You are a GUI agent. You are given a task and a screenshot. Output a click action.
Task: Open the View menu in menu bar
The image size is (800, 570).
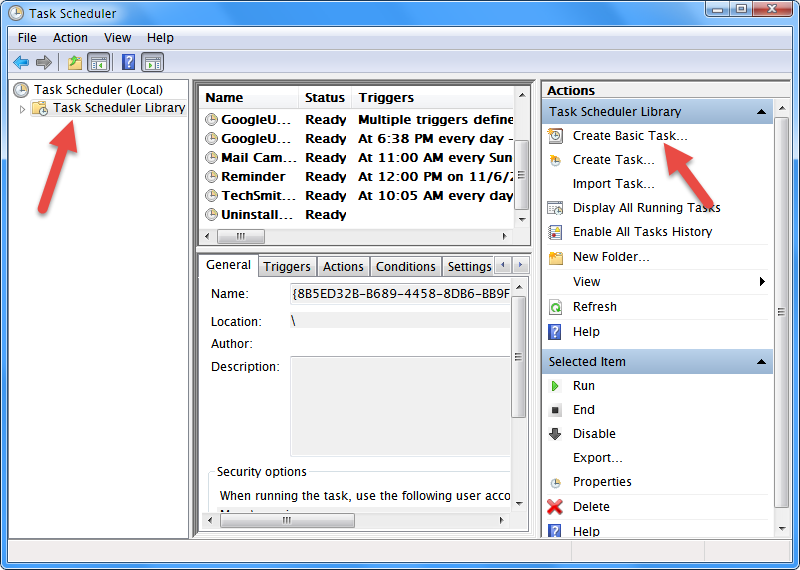point(117,38)
